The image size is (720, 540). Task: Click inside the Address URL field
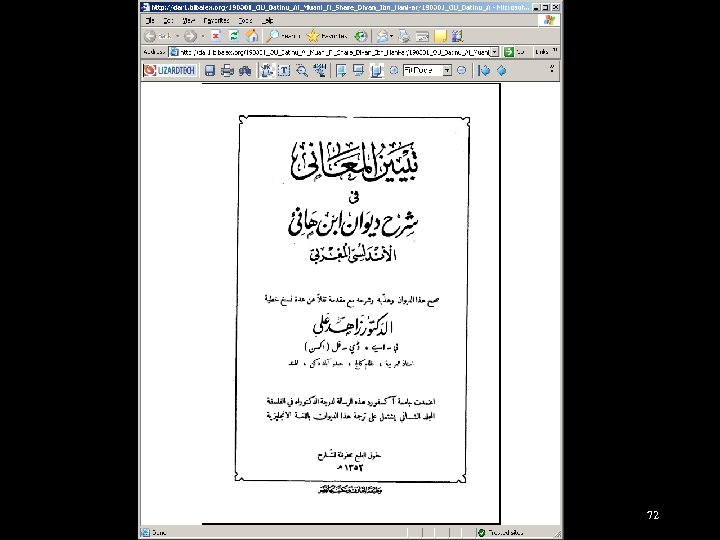pos(329,52)
